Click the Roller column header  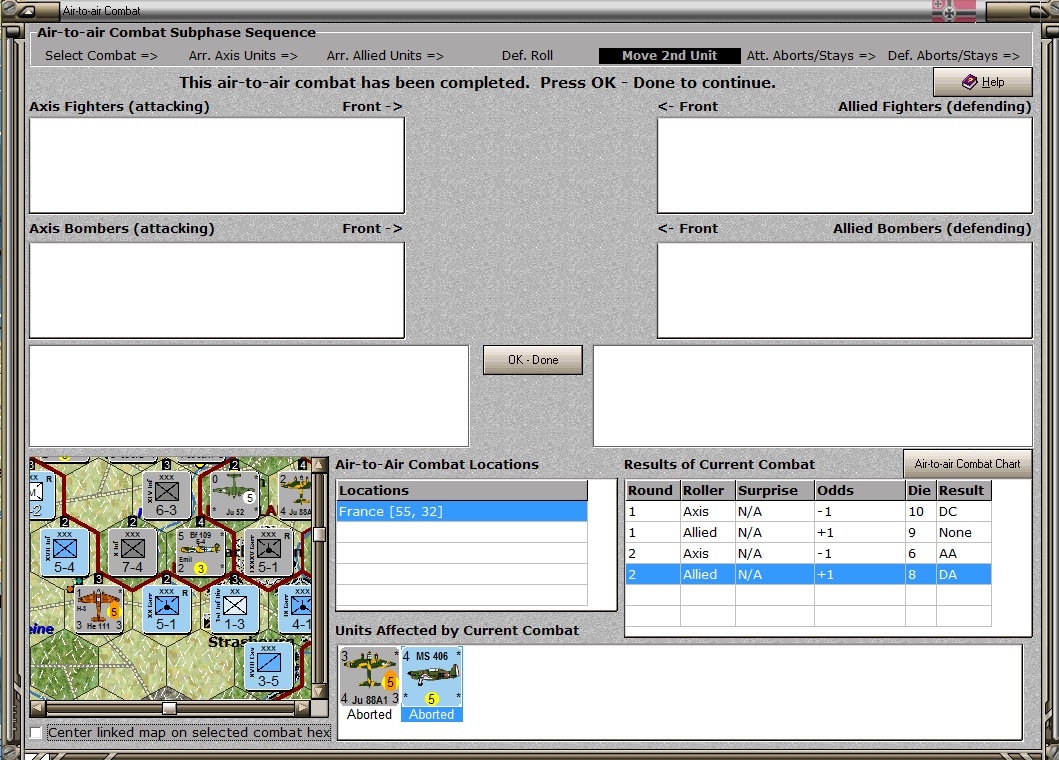tap(707, 490)
